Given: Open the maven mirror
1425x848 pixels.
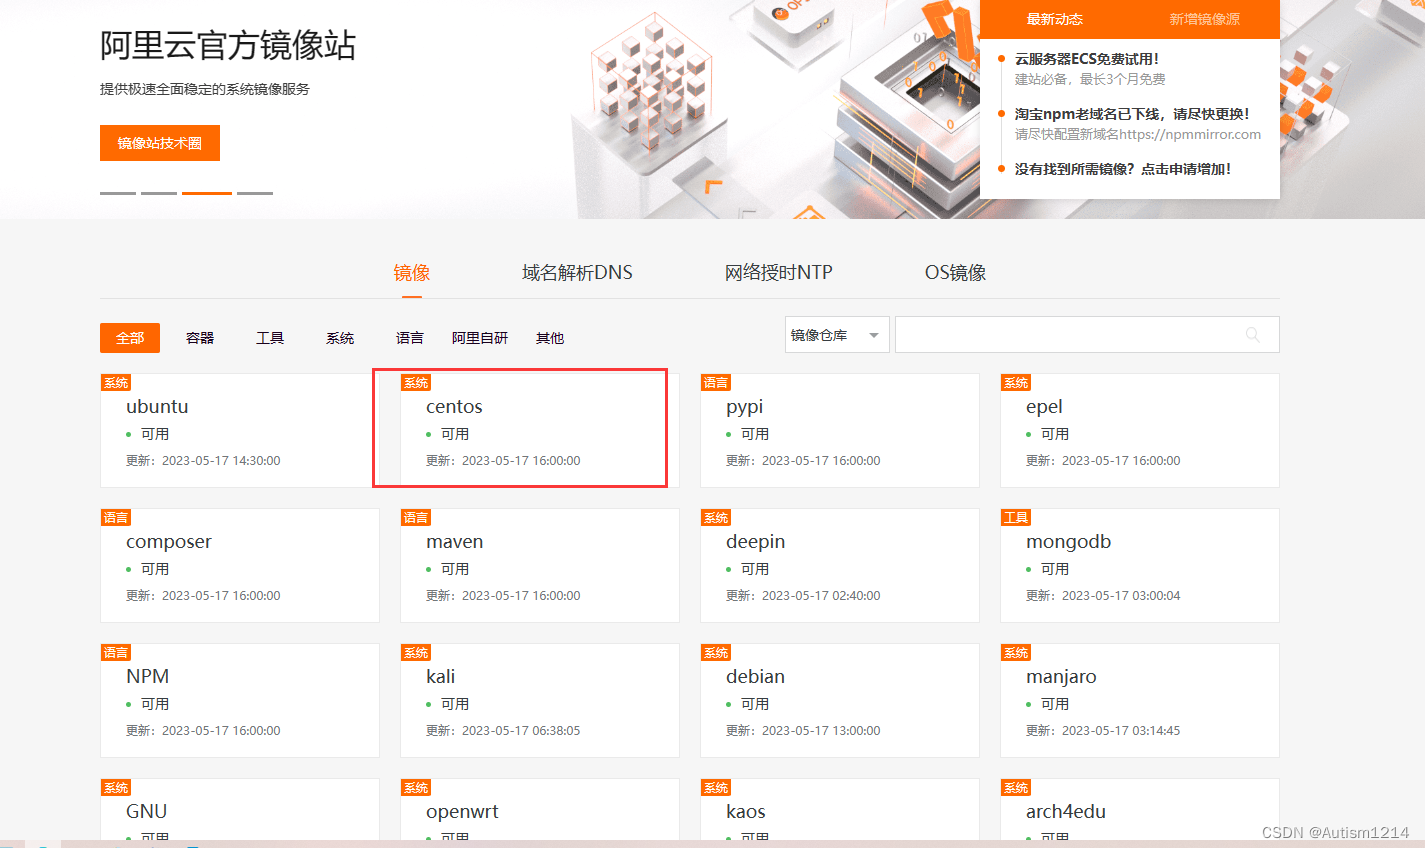Looking at the screenshot, I should 454,542.
